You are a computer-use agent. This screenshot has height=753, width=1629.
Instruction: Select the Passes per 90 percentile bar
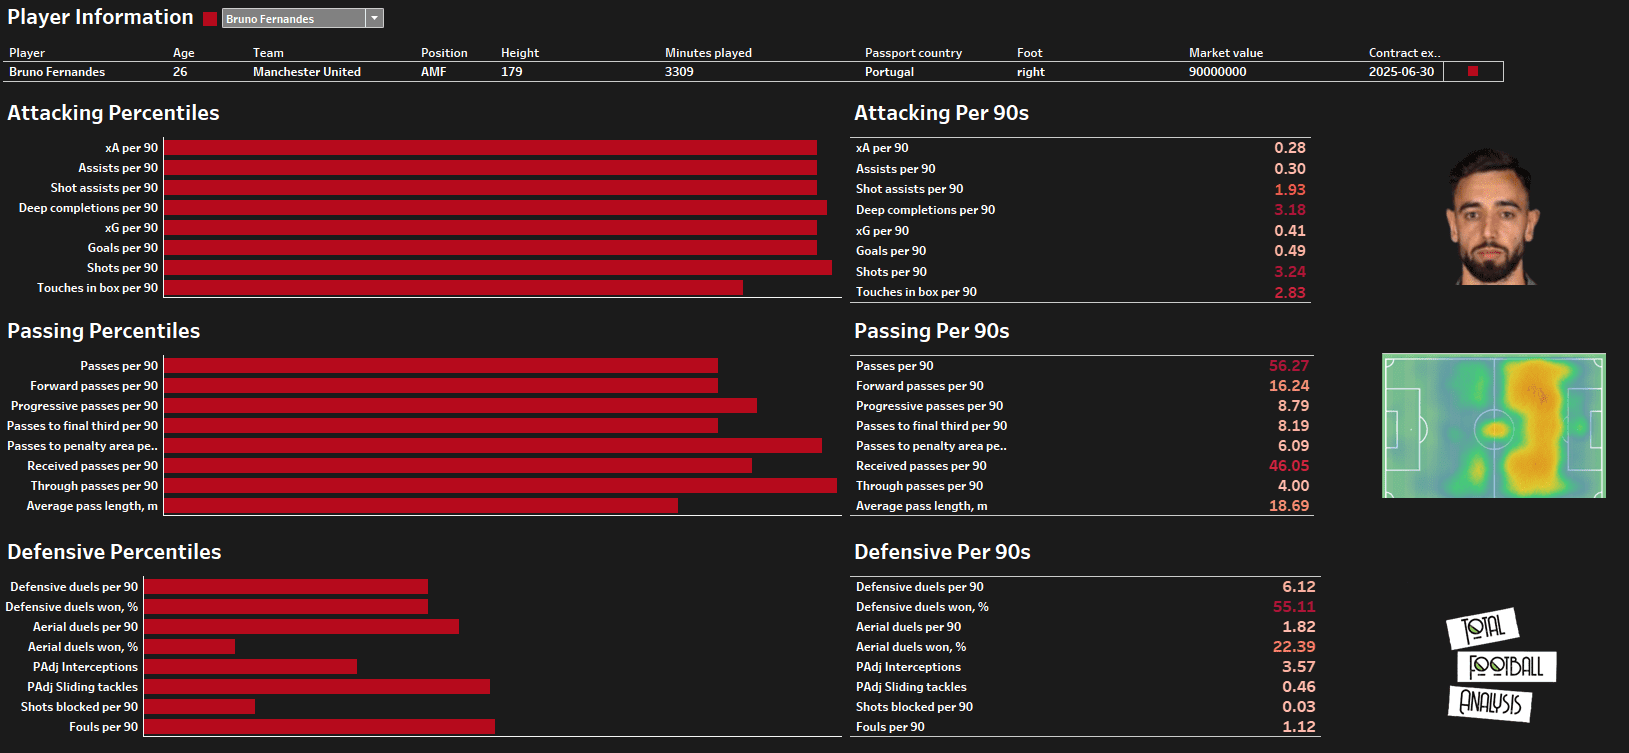tap(441, 366)
